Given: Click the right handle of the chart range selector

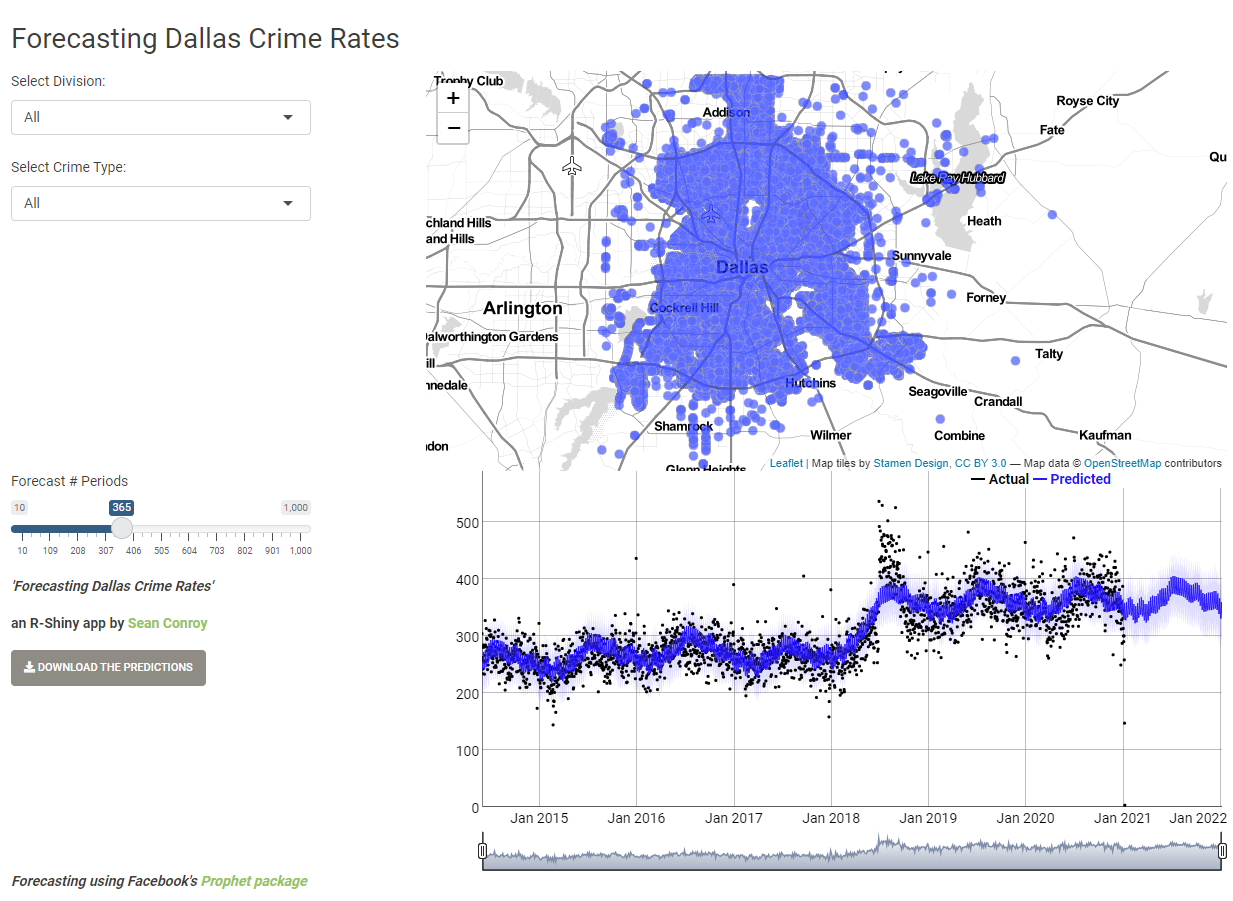Looking at the screenshot, I should 1221,851.
